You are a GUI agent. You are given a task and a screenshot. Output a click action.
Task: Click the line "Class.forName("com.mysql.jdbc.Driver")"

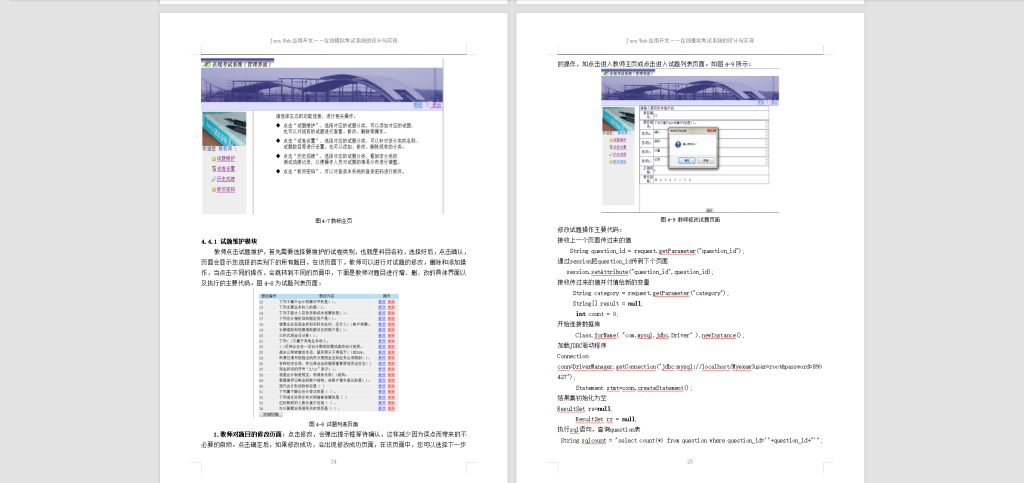pos(660,335)
